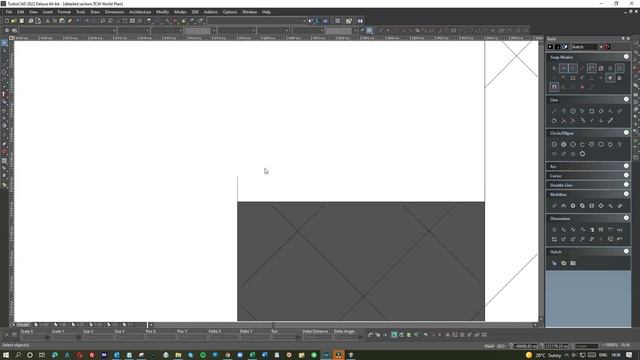Image resolution: width=640 pixels, height=360 pixels.
Task: Select the first Dimension tool icon
Action: click(554, 230)
